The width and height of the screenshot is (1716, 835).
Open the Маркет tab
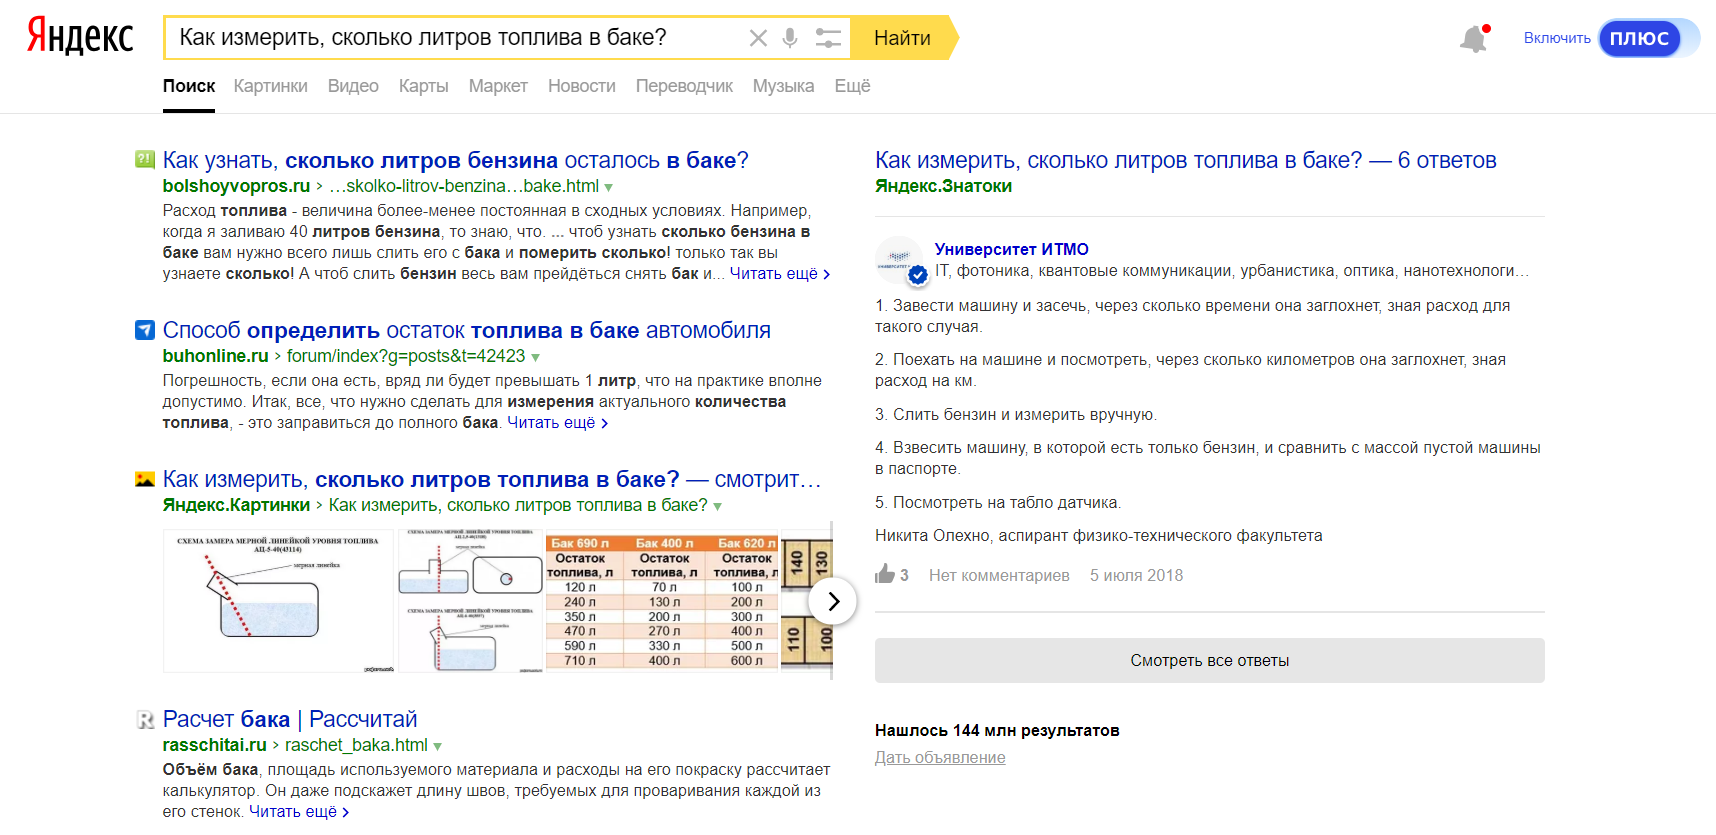(x=498, y=86)
